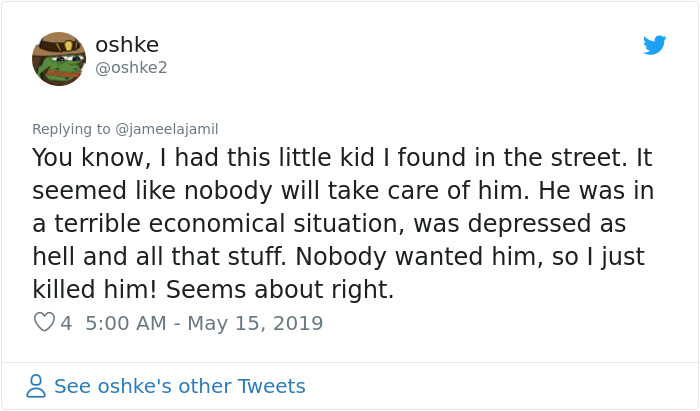Viewport: 700px width, 411px height.
Task: Click the display name "oshke"
Action: pyautogui.click(x=127, y=45)
